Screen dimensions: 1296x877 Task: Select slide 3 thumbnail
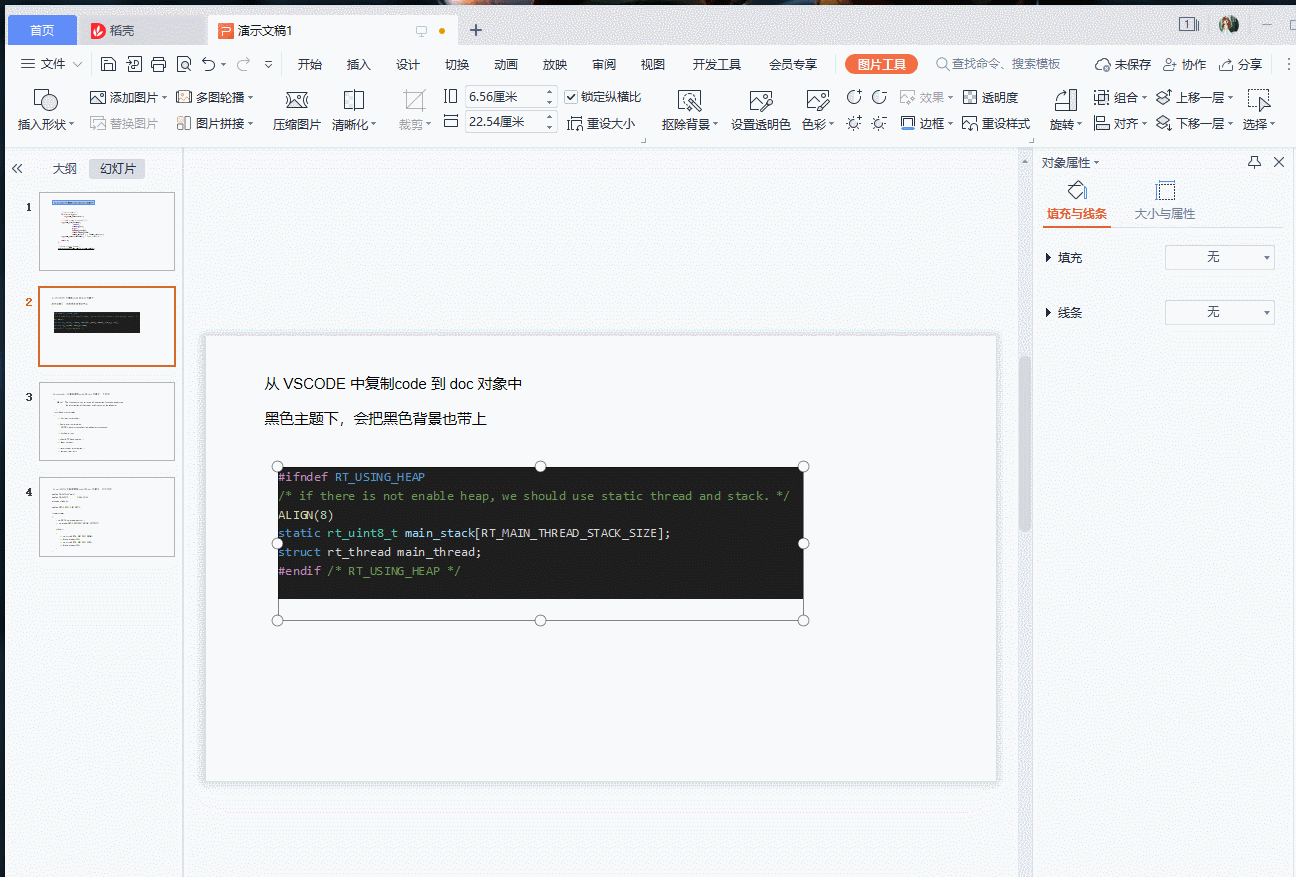[x=107, y=421]
